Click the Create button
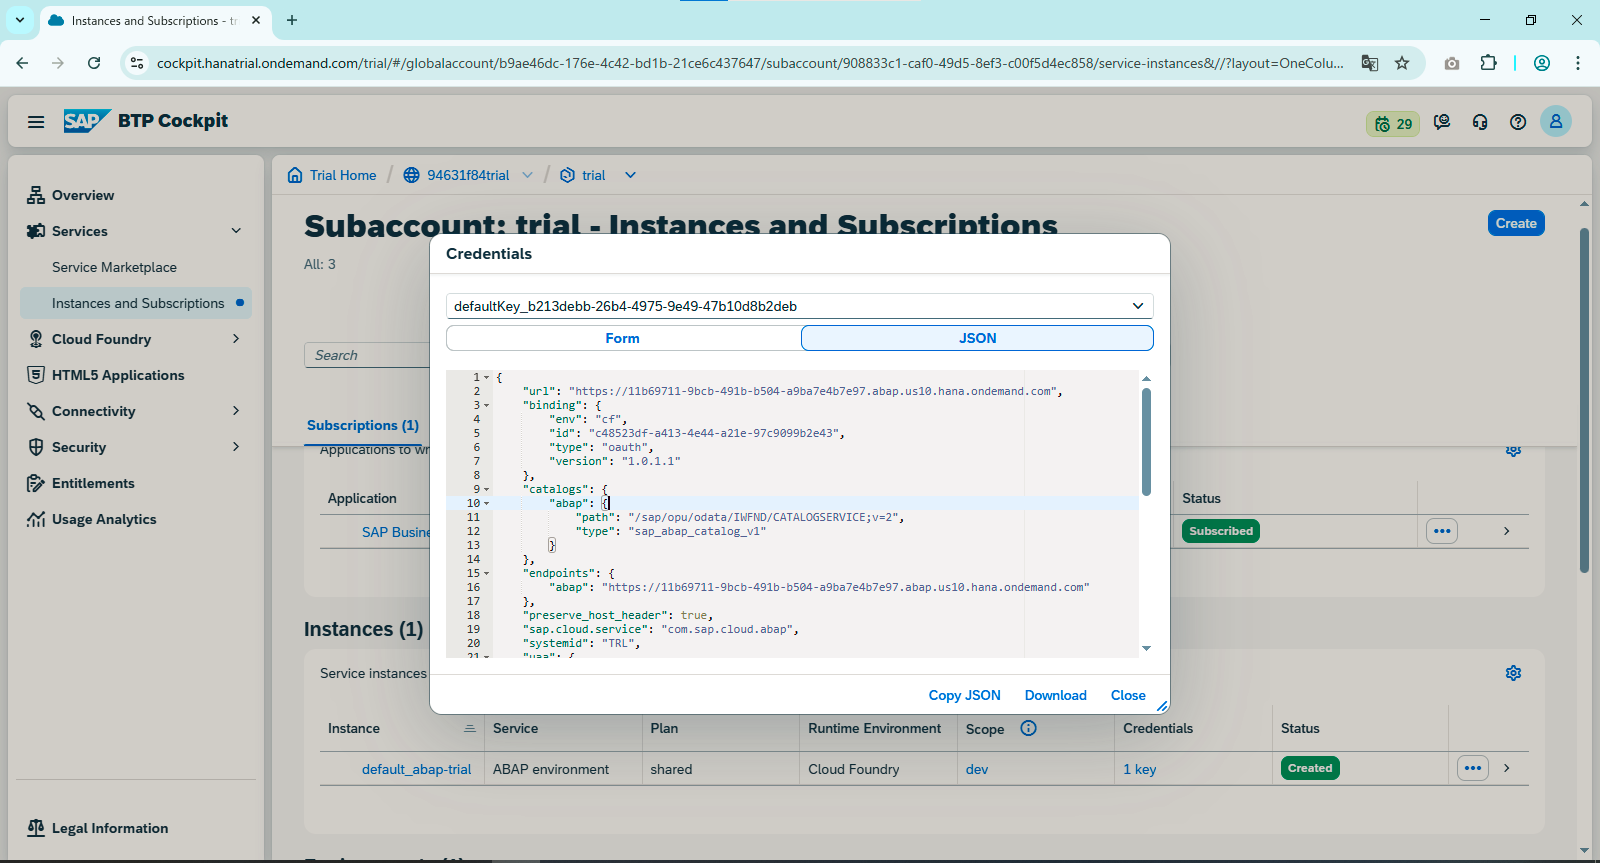The width and height of the screenshot is (1600, 863). pos(1516,223)
